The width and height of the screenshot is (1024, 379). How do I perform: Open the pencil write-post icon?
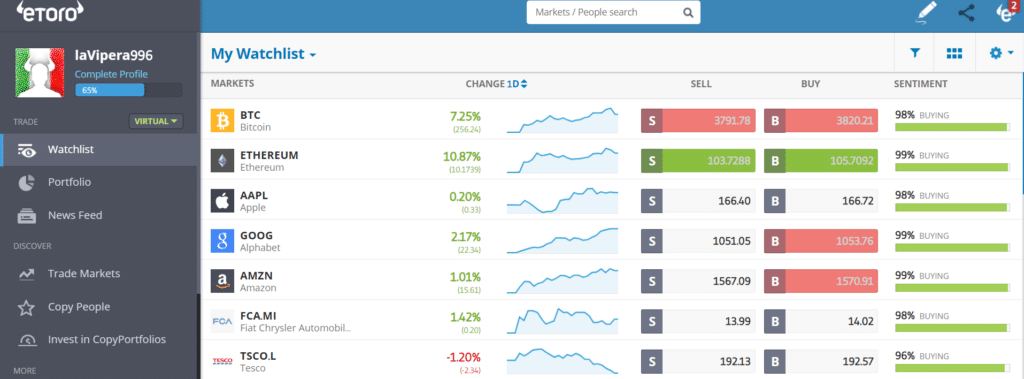pyautogui.click(x=925, y=13)
